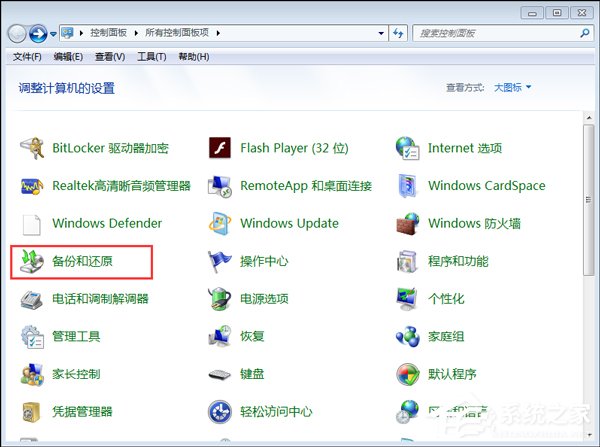Click the 备份和还原 backup icon
The height and width of the screenshot is (447, 600).
[33, 262]
